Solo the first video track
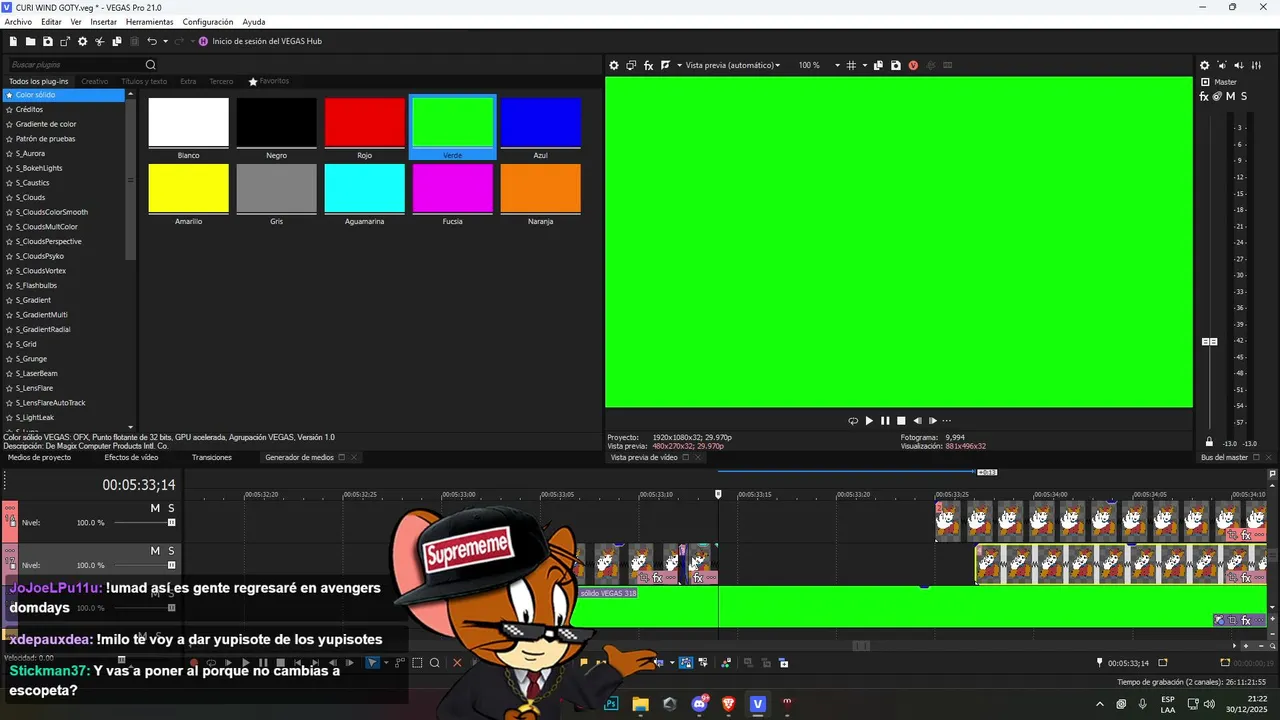Screen dimensions: 1280x720 click(171, 508)
